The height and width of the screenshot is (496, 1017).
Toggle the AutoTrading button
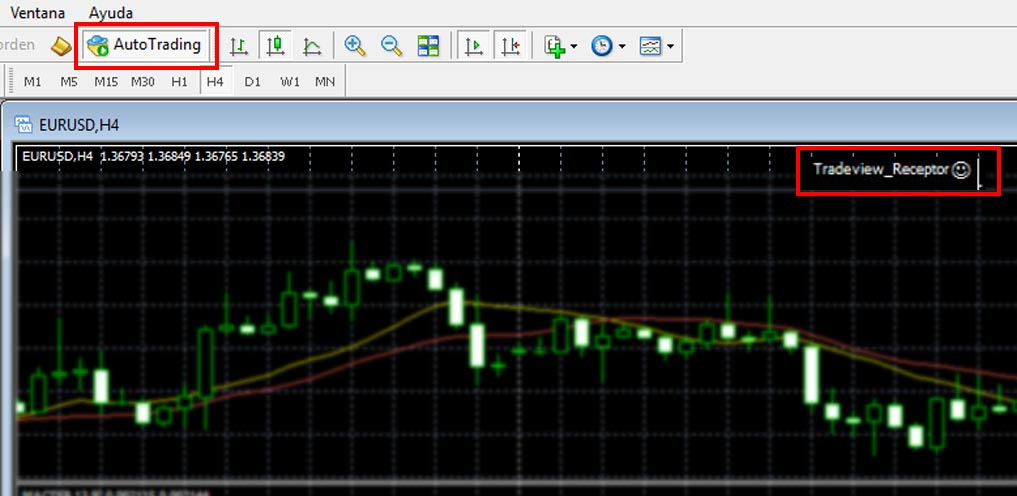(x=146, y=45)
